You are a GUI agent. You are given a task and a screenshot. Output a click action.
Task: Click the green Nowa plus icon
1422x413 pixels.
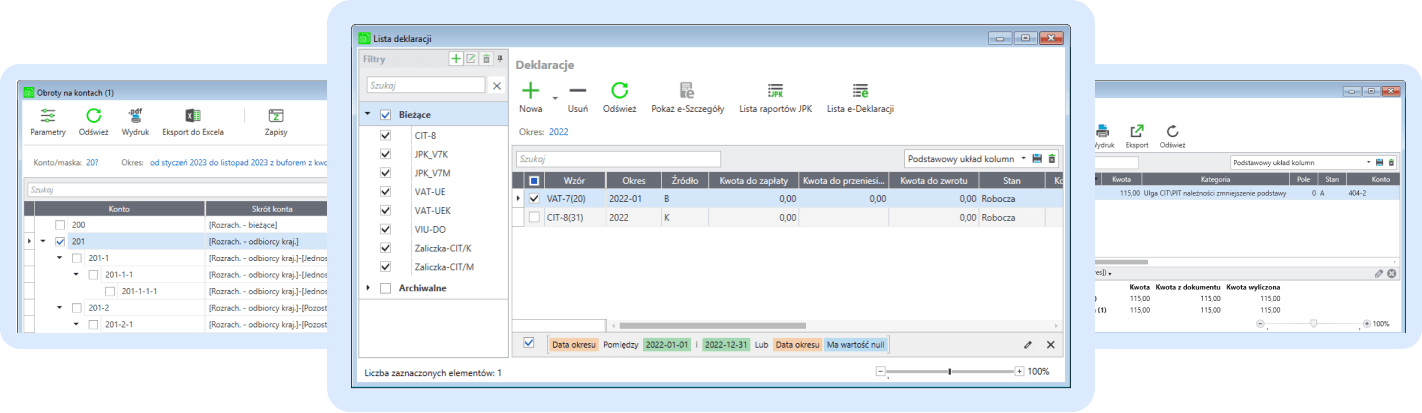(530, 91)
